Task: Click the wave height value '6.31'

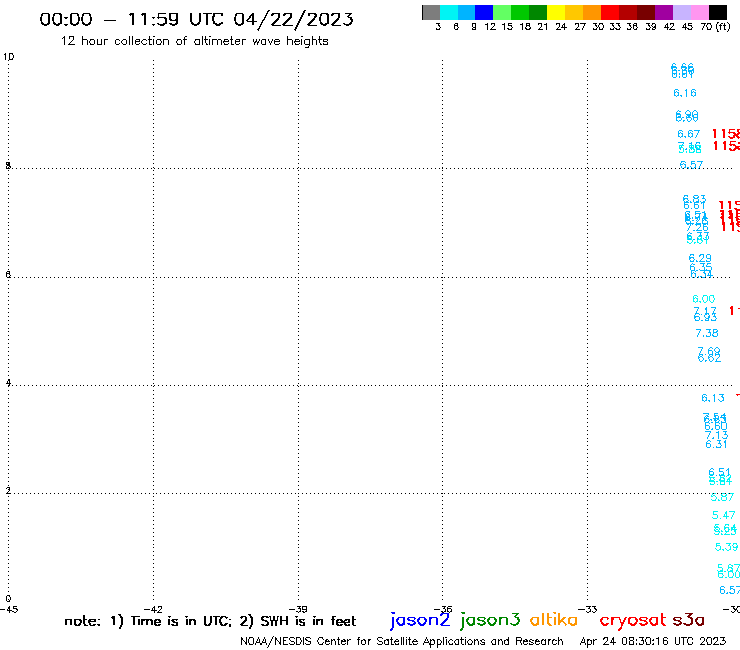Action: pyautogui.click(x=716, y=444)
